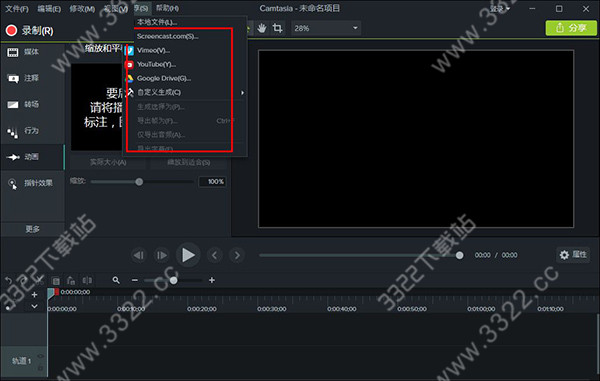Toggle the 轨道 1 lock icon

click(41, 368)
